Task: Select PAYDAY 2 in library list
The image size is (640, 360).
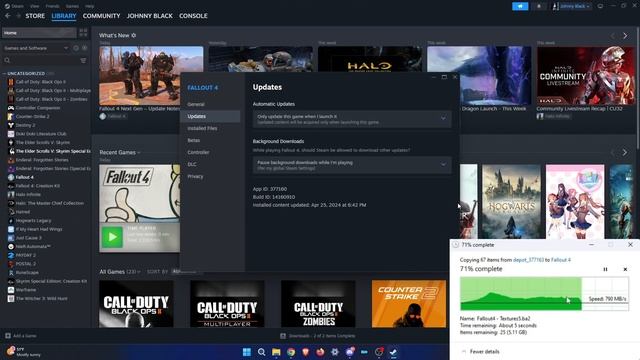Action: [x=26, y=255]
